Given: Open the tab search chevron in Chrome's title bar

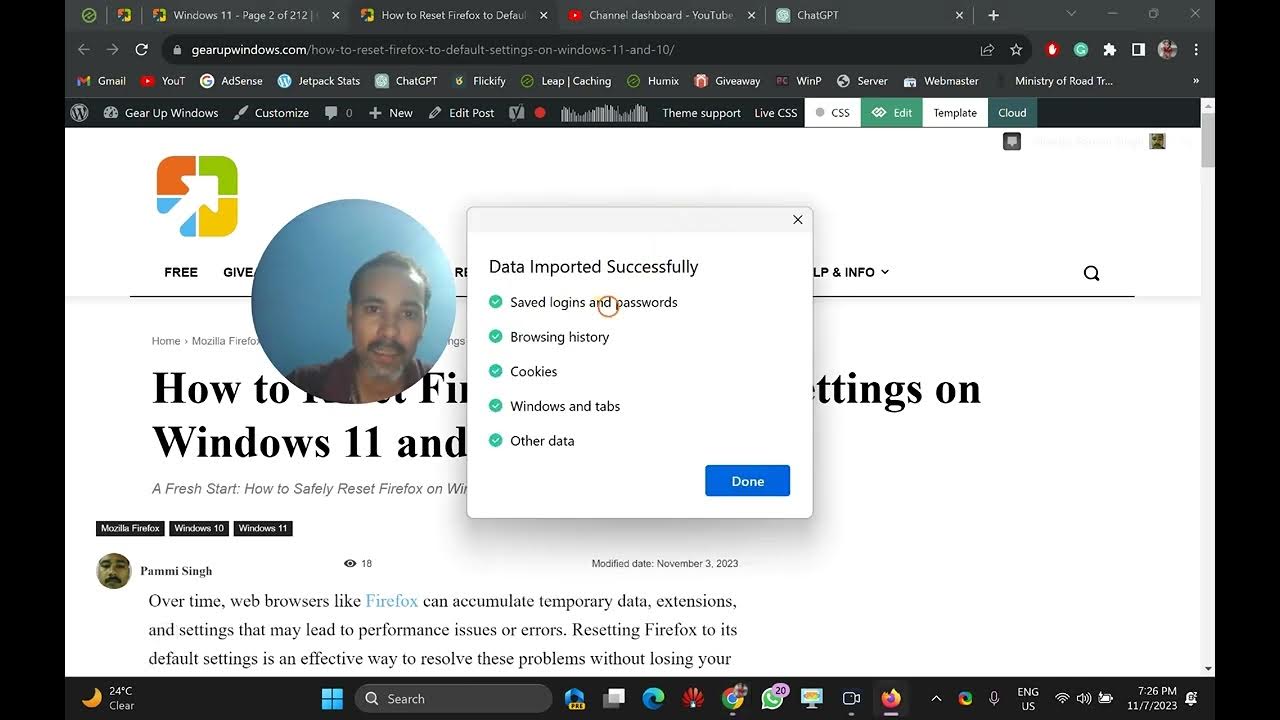Looking at the screenshot, I should pos(1071,14).
